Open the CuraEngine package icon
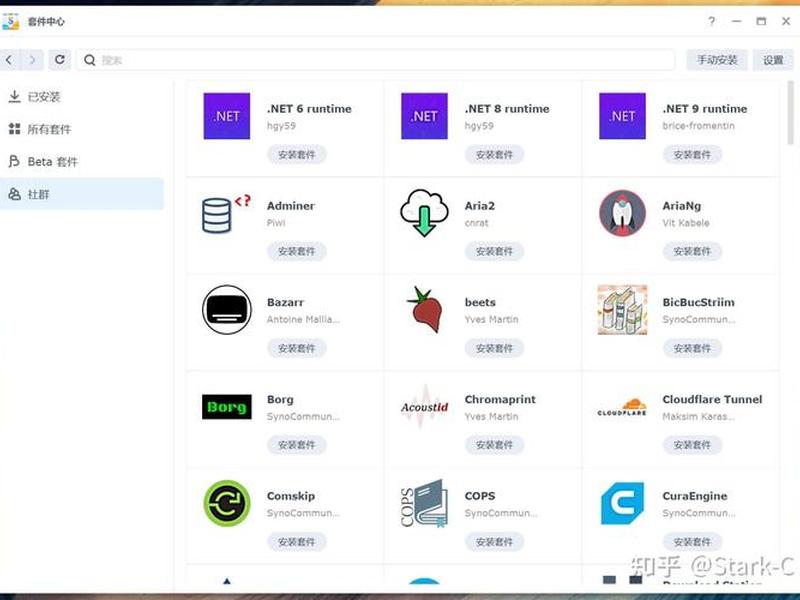 click(622, 503)
